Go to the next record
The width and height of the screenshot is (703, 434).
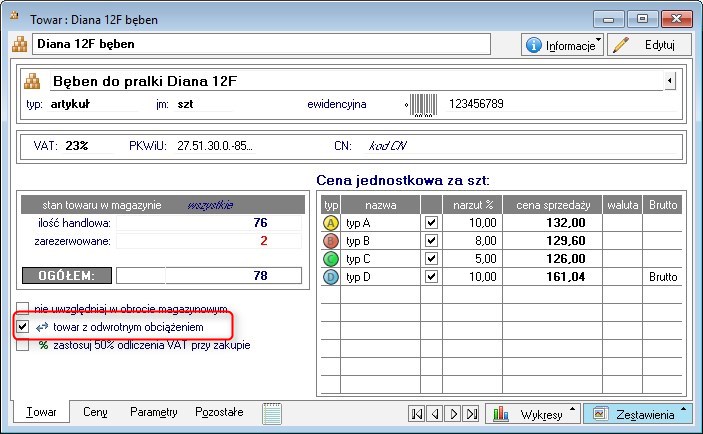(x=453, y=414)
